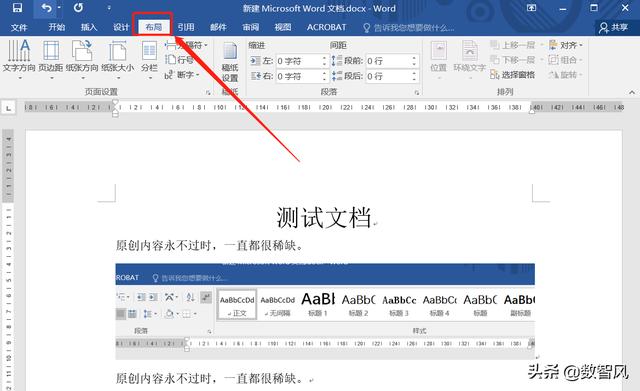Screen dimensions: 640x391
Task: Undo the last action in quick access toolbar
Action: 47,8
